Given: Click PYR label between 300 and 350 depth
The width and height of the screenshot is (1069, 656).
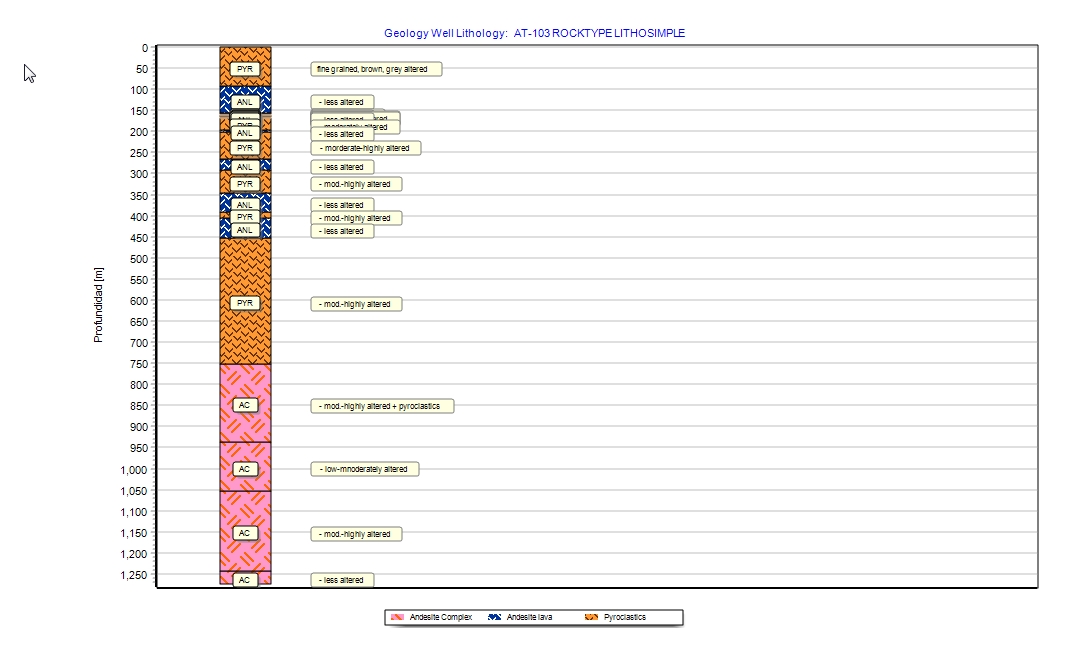Looking at the screenshot, I should click(x=245, y=184).
